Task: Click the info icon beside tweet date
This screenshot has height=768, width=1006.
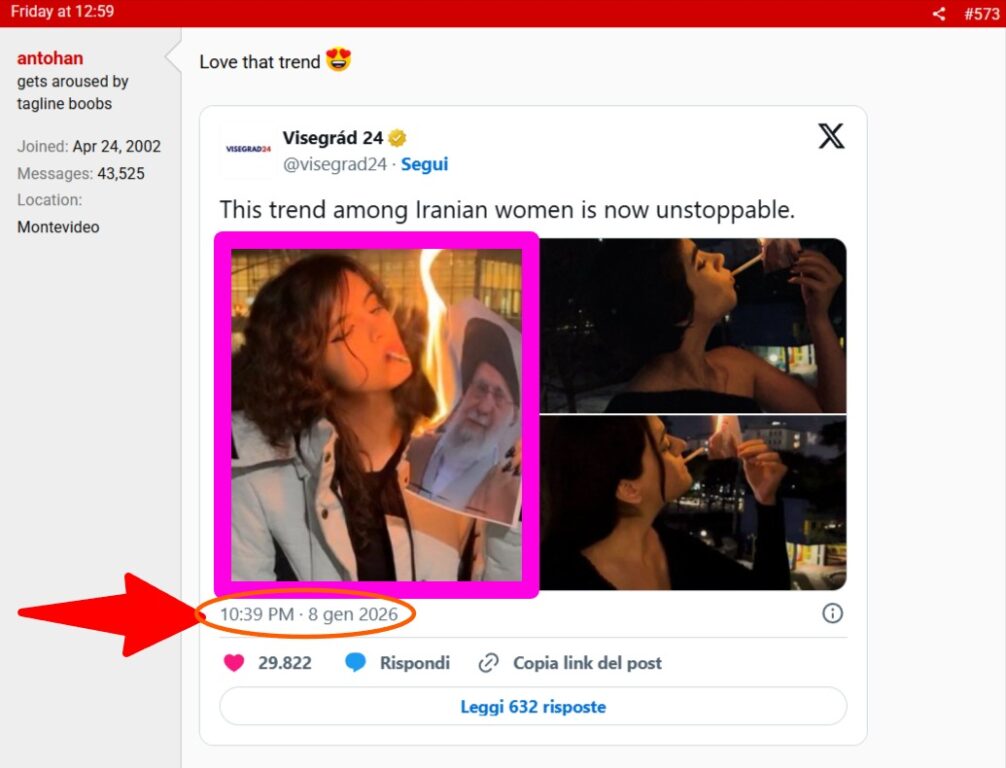Action: point(832,613)
